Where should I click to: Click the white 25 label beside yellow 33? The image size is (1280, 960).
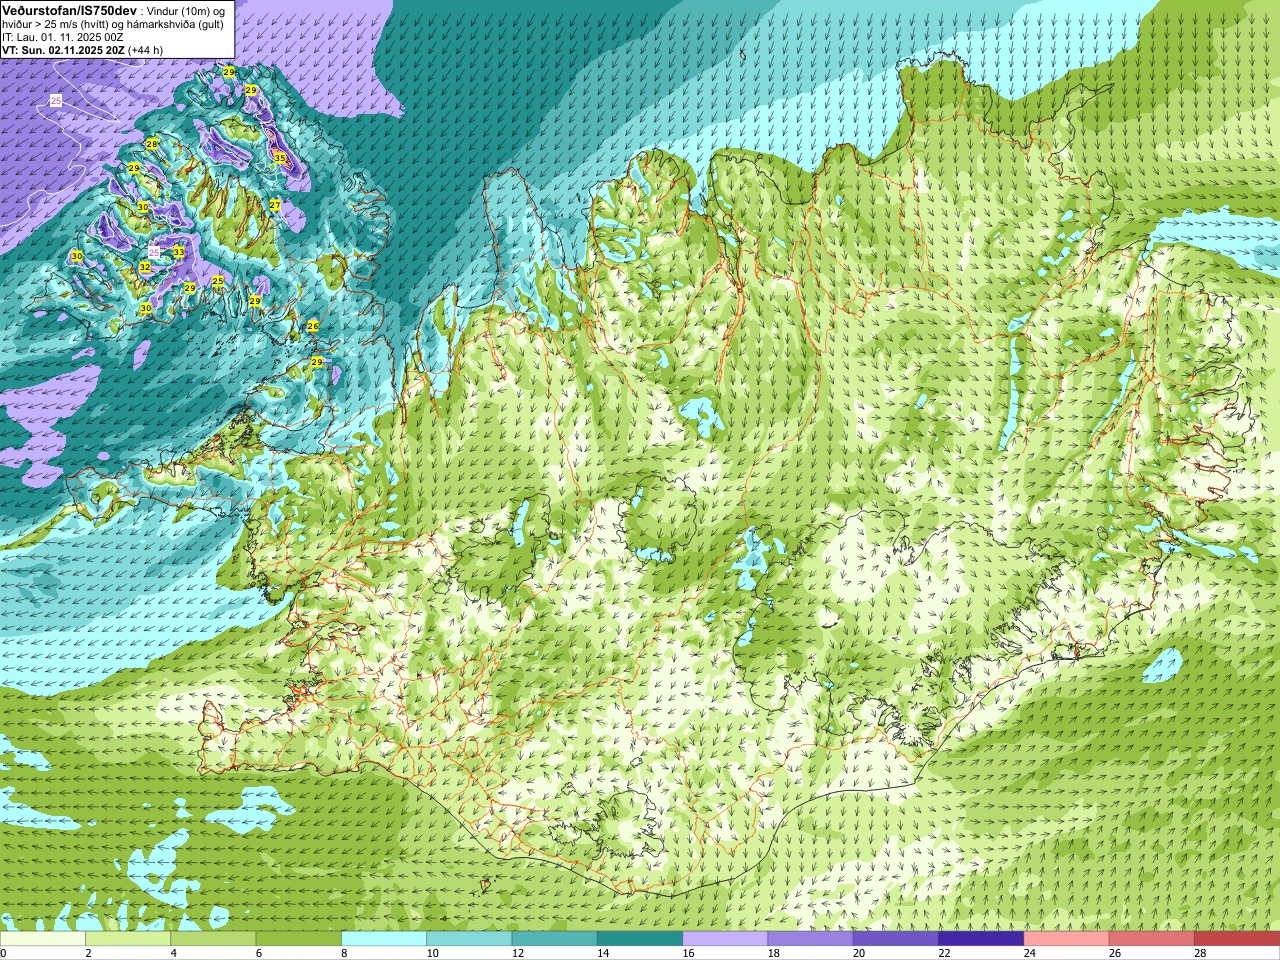(x=155, y=251)
